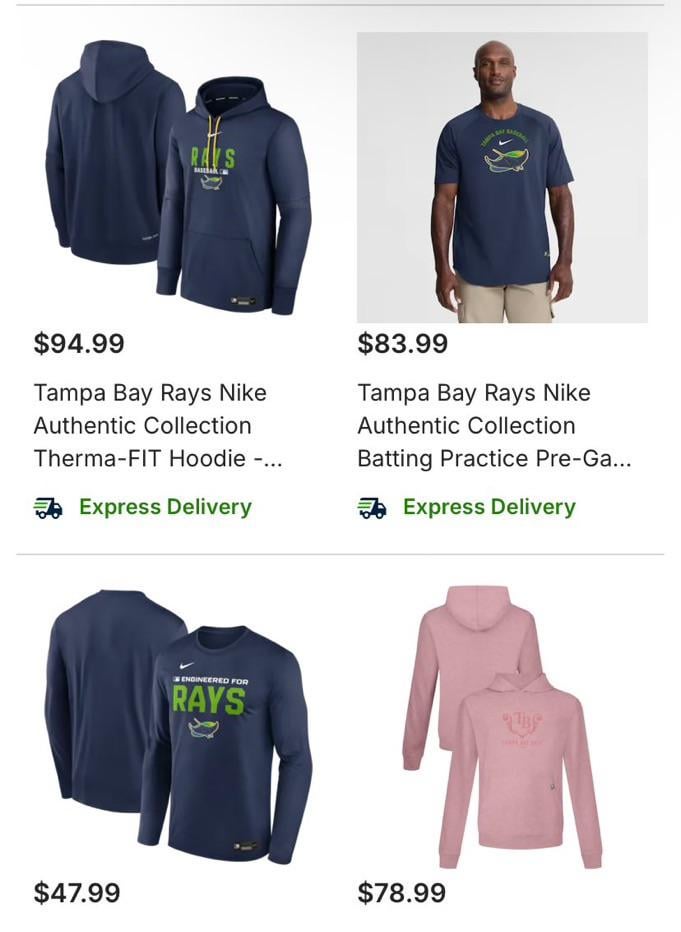
Task: Open the Batting Practice Pre-Game product title
Action: point(494,426)
